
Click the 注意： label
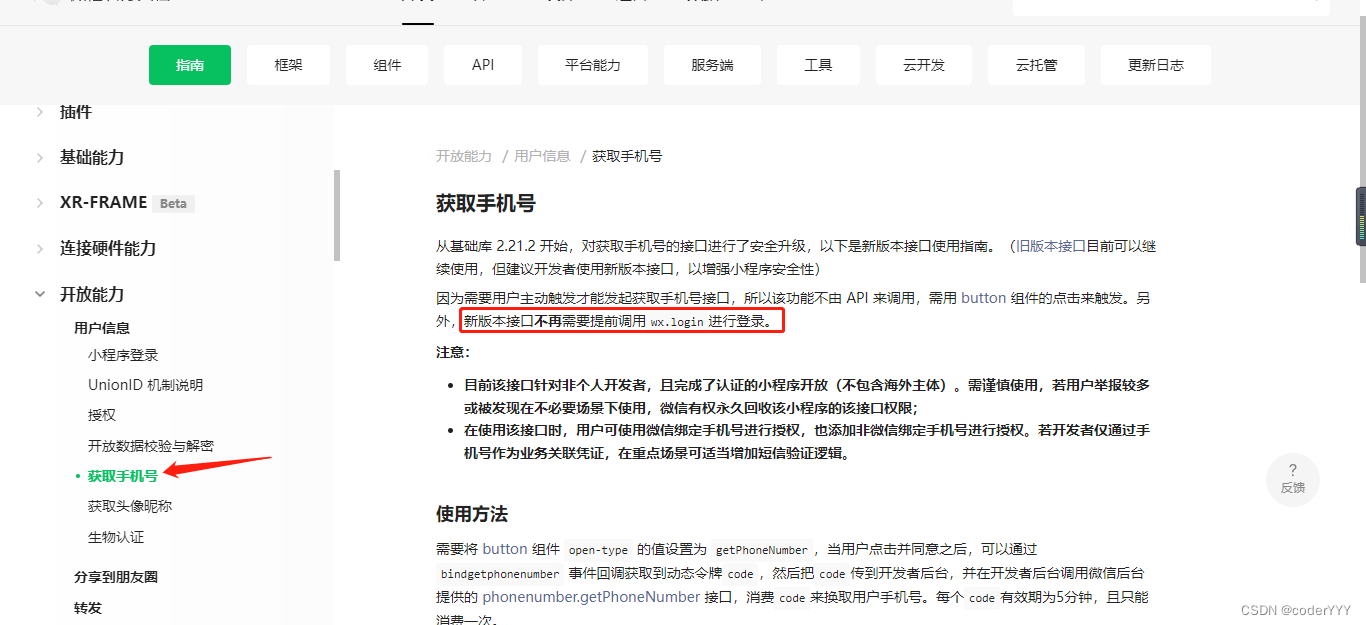[x=453, y=352]
